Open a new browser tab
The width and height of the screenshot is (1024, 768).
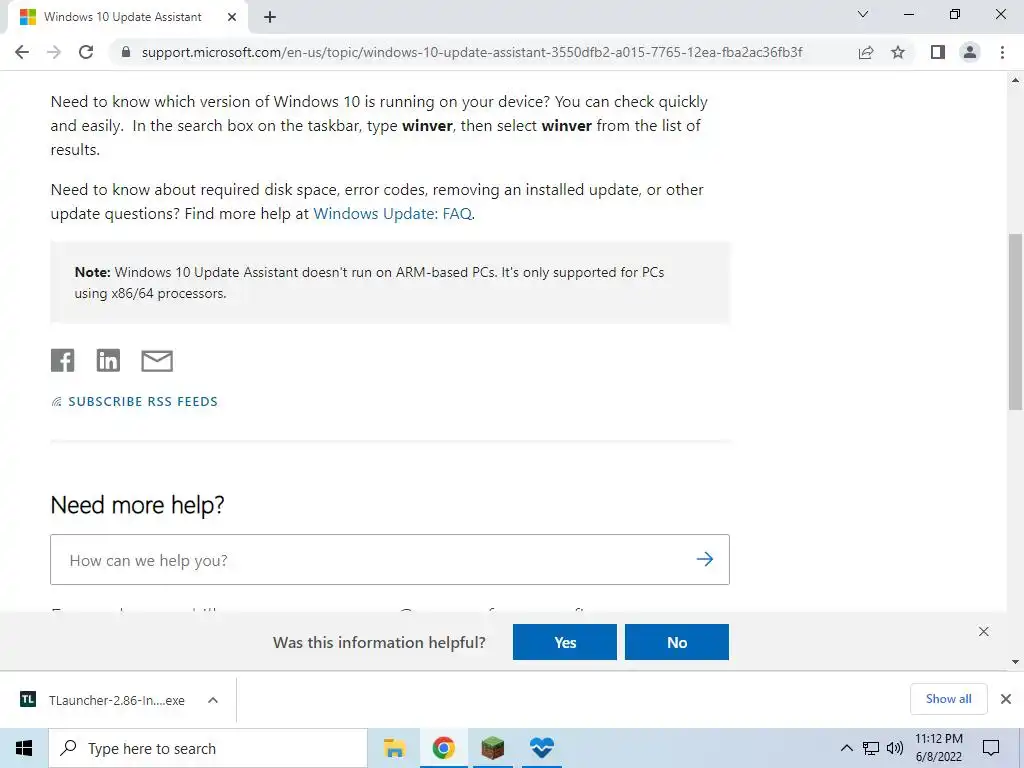tap(270, 18)
